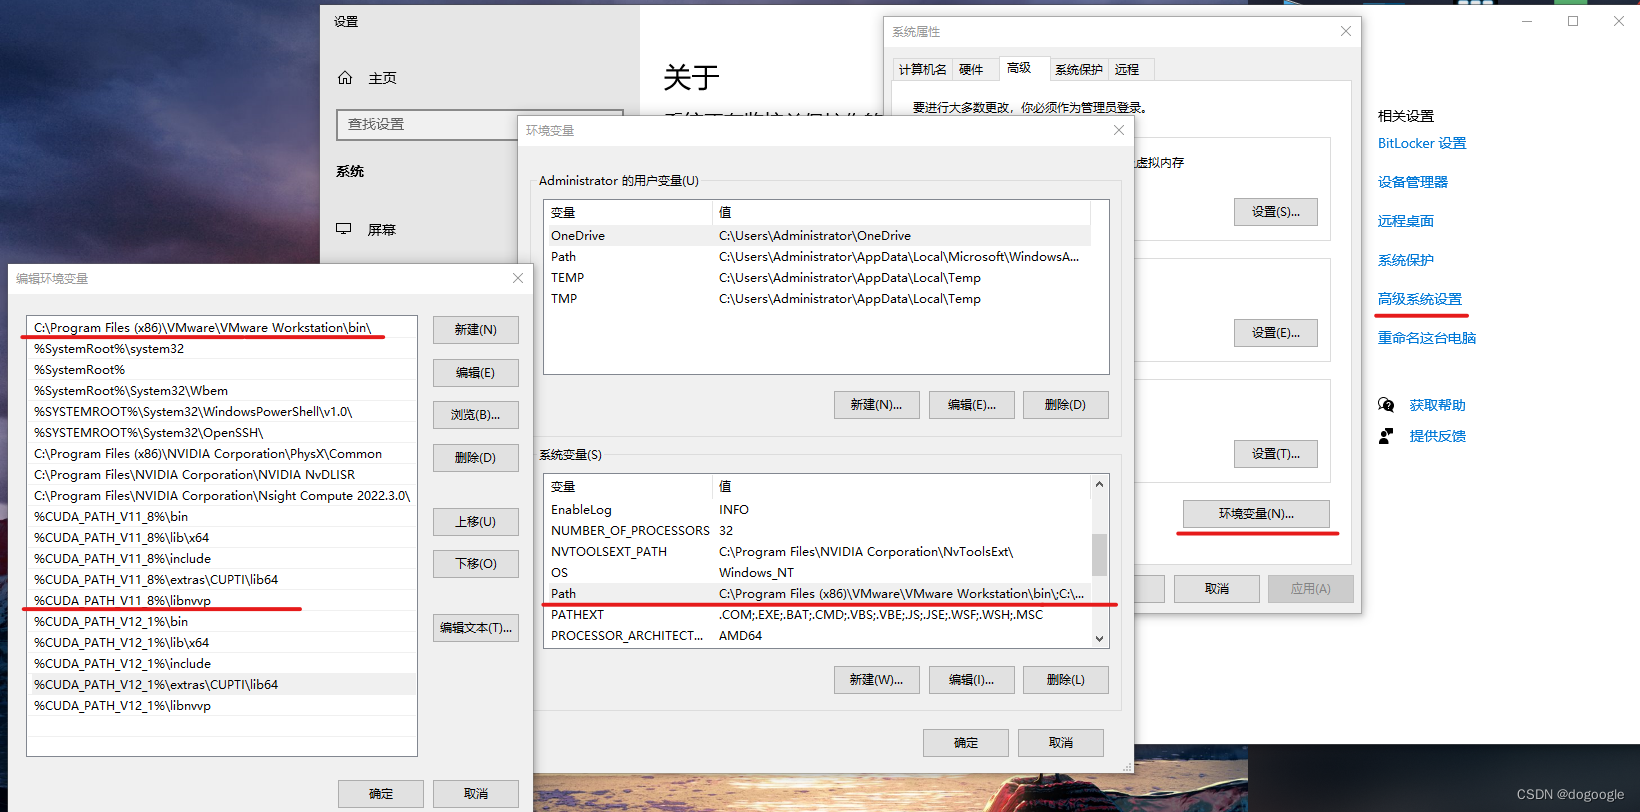Click 应用(A) in 系统属性 window
1640x812 pixels.
click(1311, 589)
